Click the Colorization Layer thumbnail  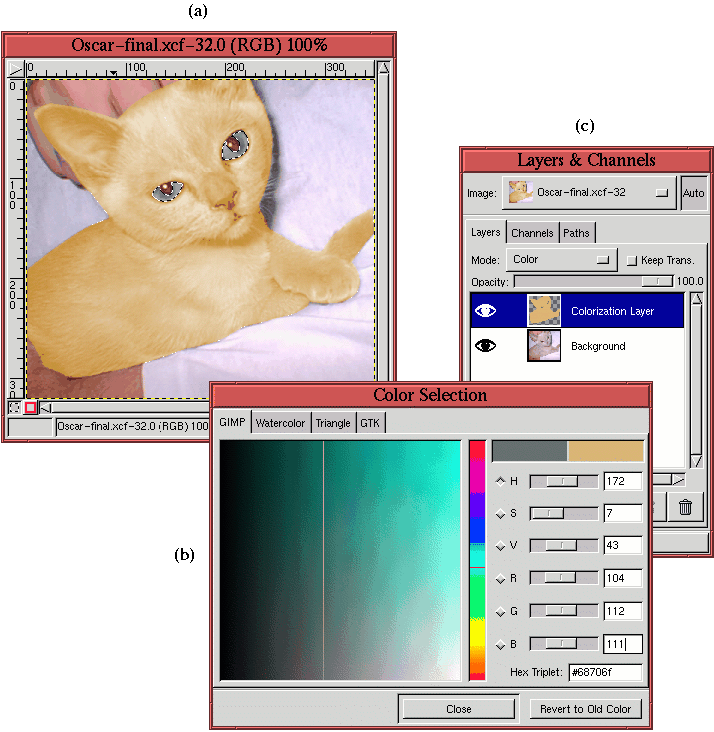click(x=544, y=311)
